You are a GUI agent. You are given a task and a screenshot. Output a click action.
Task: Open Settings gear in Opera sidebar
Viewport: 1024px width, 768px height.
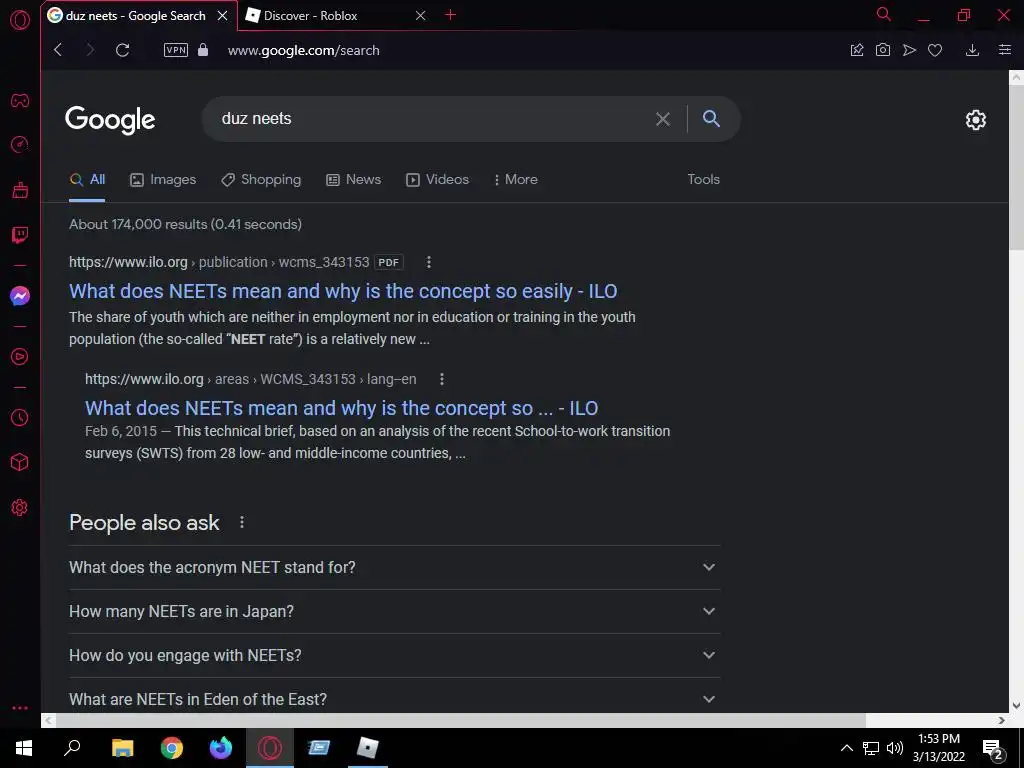tap(20, 507)
